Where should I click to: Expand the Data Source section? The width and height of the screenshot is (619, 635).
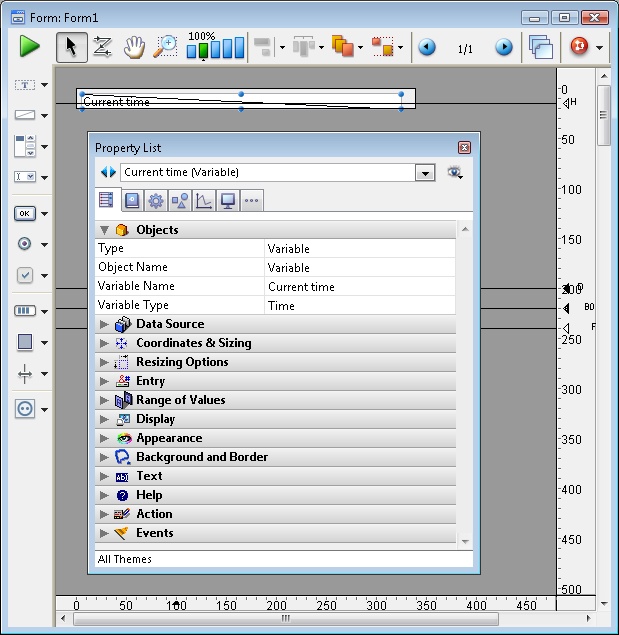104,324
